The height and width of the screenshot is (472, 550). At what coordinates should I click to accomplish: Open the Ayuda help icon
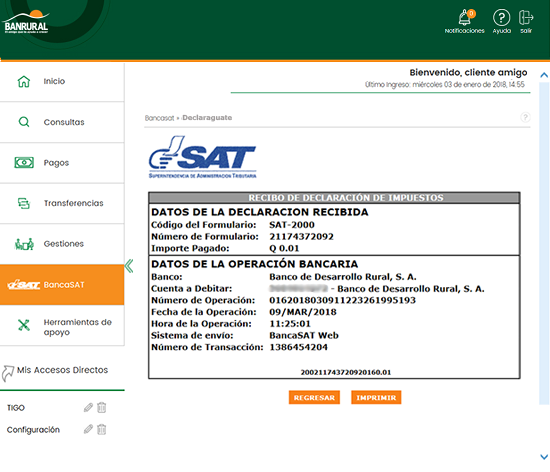pos(501,17)
